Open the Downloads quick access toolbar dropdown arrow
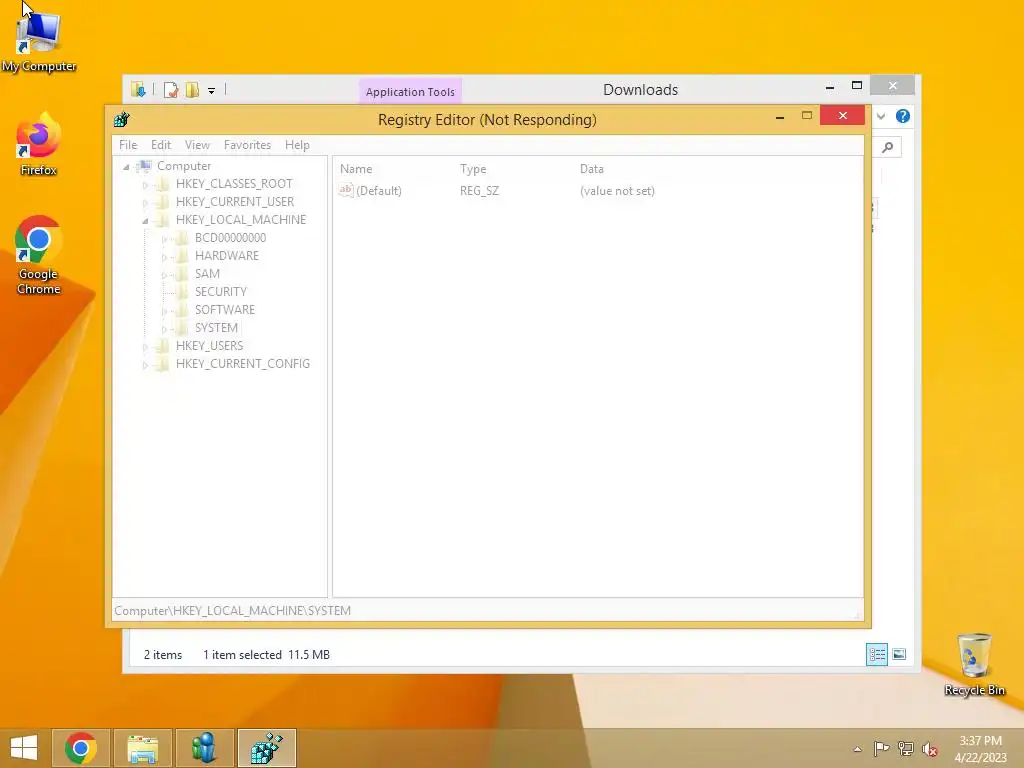This screenshot has height=768, width=1024. click(212, 91)
